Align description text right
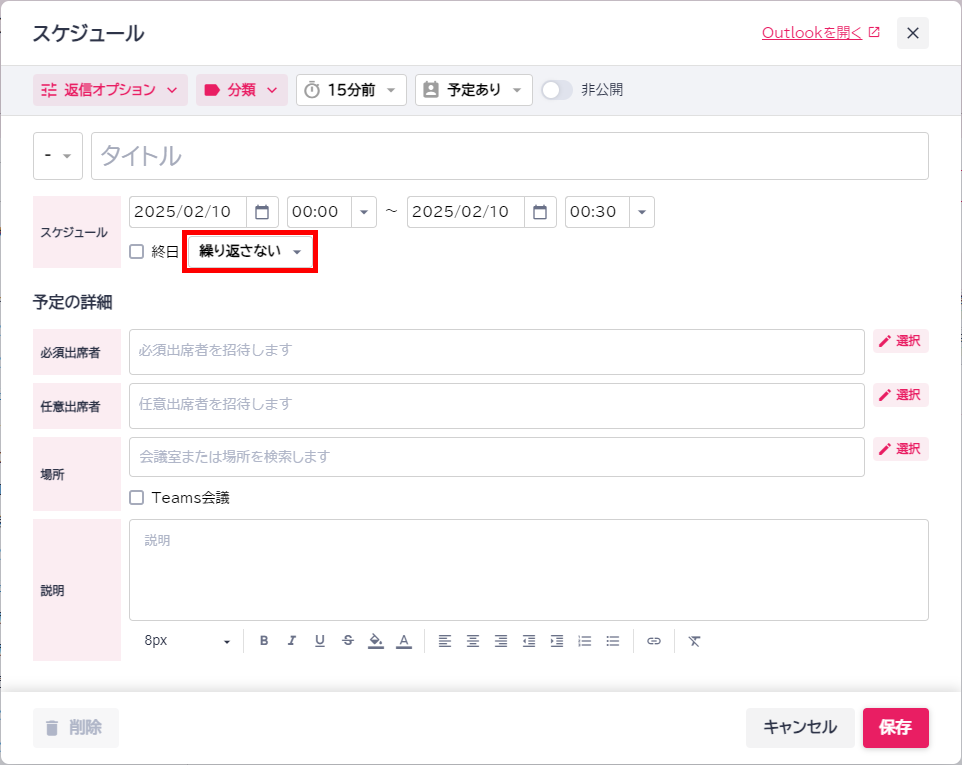The height and width of the screenshot is (765, 962). [501, 640]
